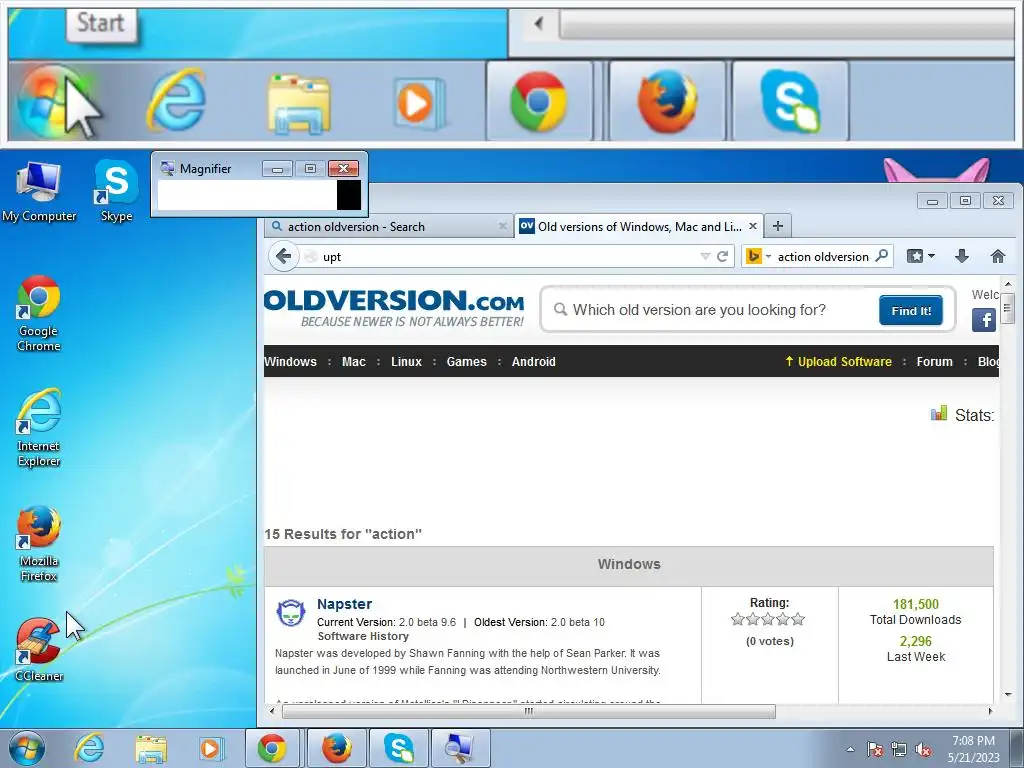Click the network icon in system tray

(x=899, y=749)
